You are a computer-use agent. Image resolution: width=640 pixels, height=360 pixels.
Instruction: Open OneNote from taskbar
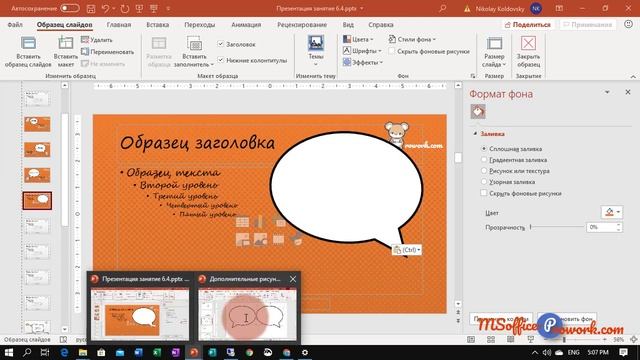[x=176, y=352]
